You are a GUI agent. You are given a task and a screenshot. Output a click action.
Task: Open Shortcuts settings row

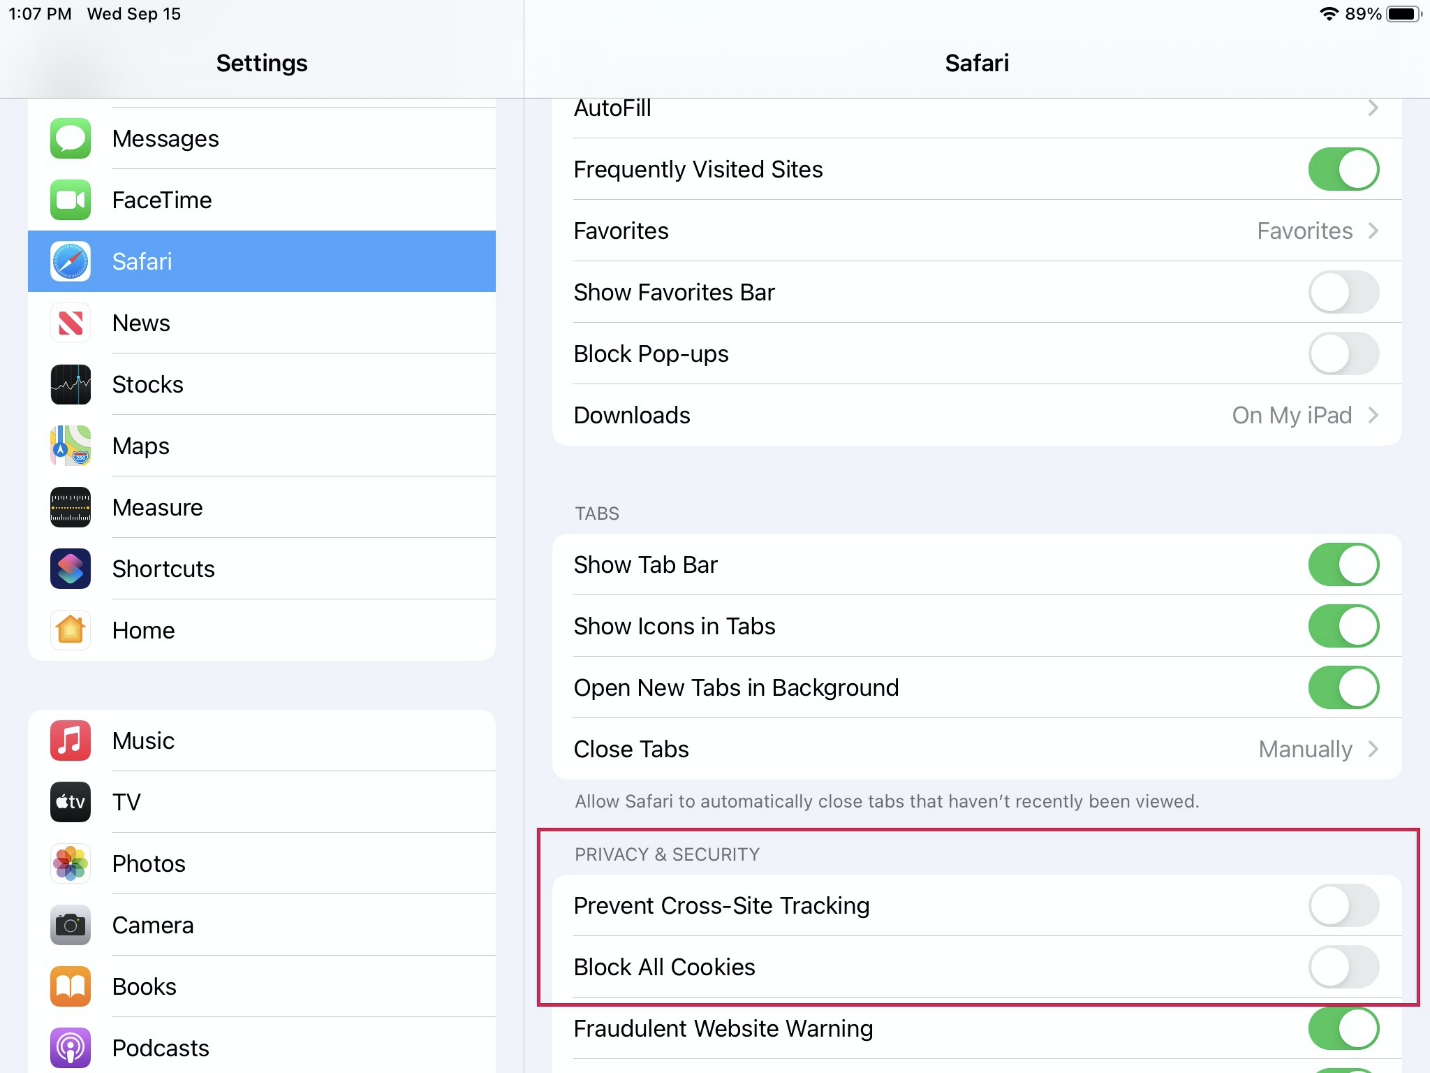[x=262, y=569]
